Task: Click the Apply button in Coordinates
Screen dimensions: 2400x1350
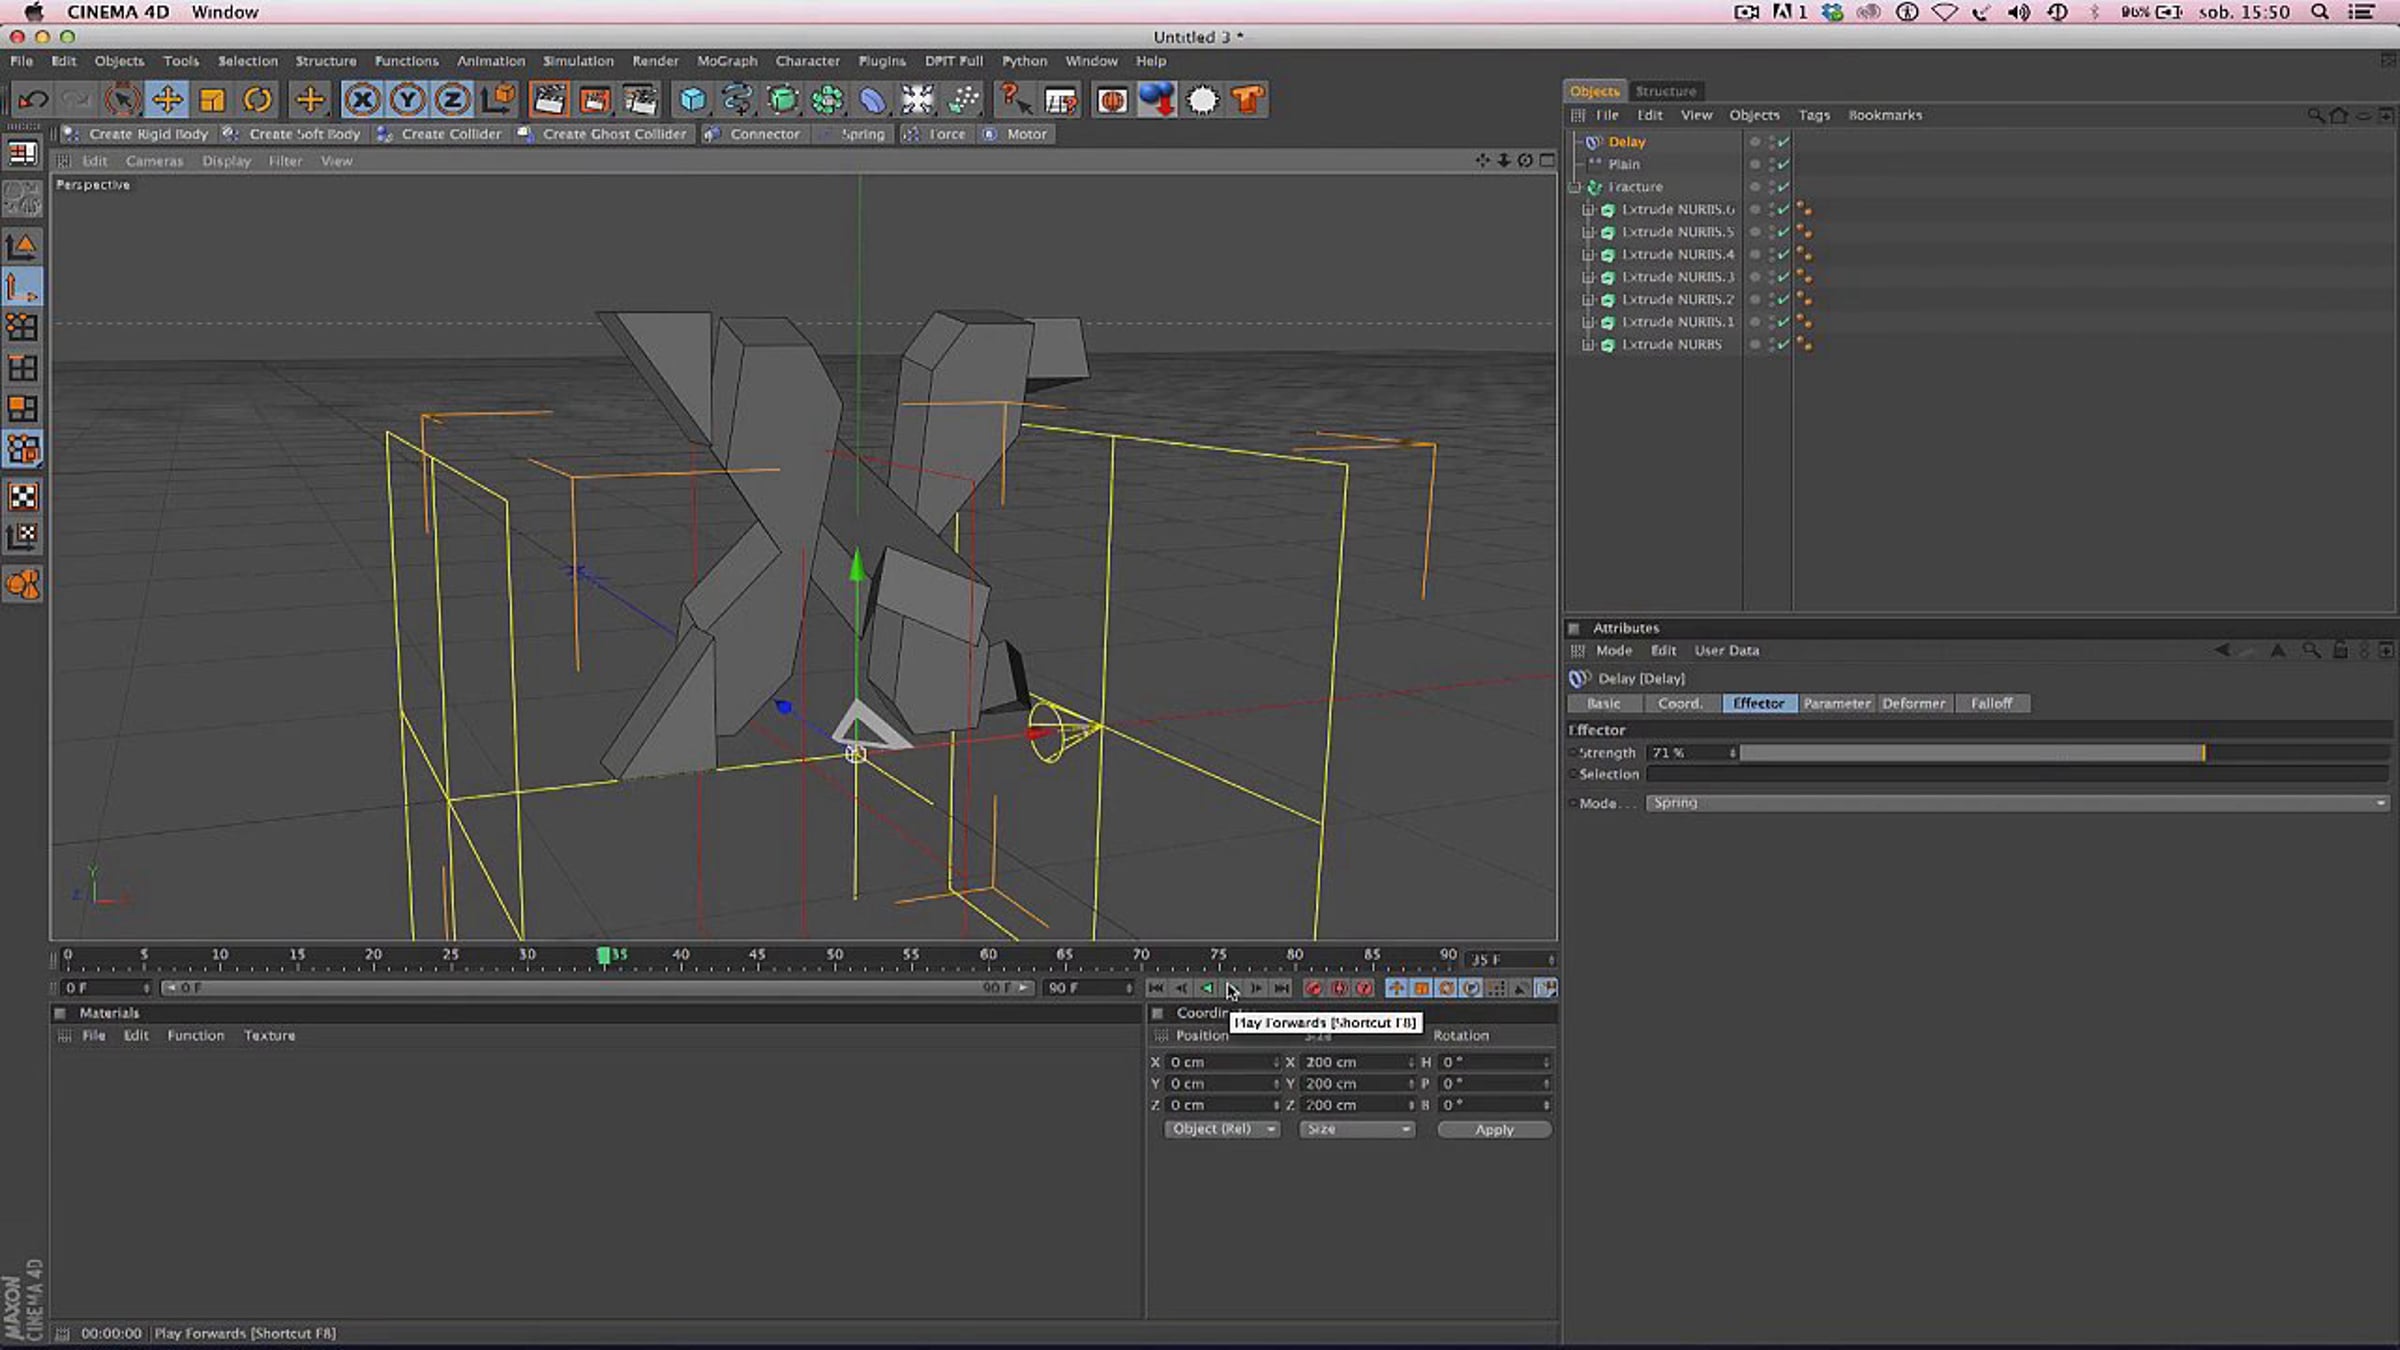Action: click(x=1494, y=1130)
